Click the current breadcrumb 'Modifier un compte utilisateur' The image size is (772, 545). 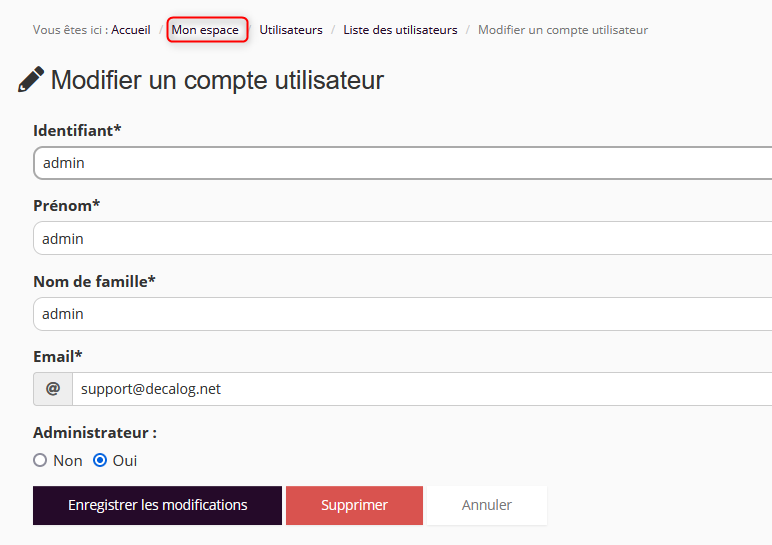point(562,30)
